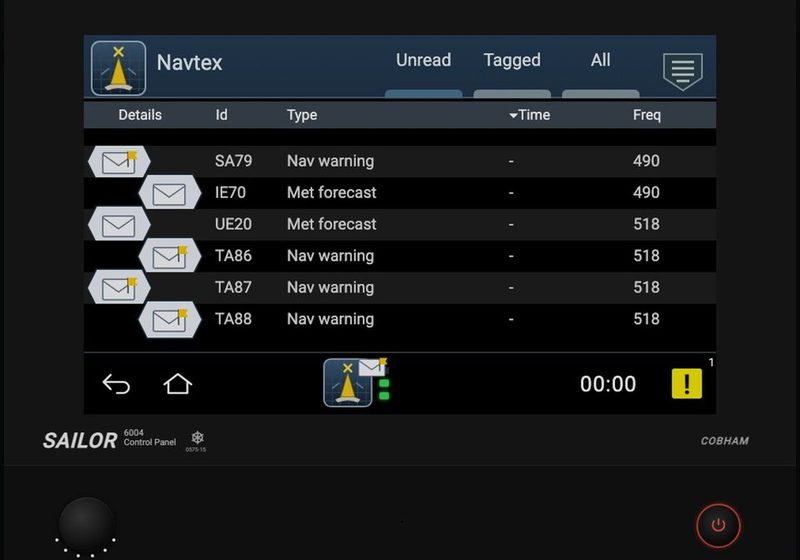
Task: Click frequency 518 in TA86 row
Action: point(646,256)
